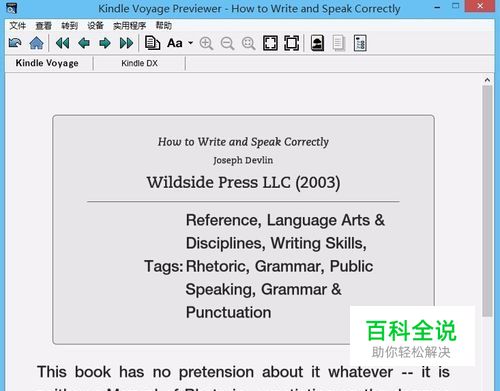
Task: Minimize the Kindle Previewer window
Action: pyautogui.click(x=437, y=7)
